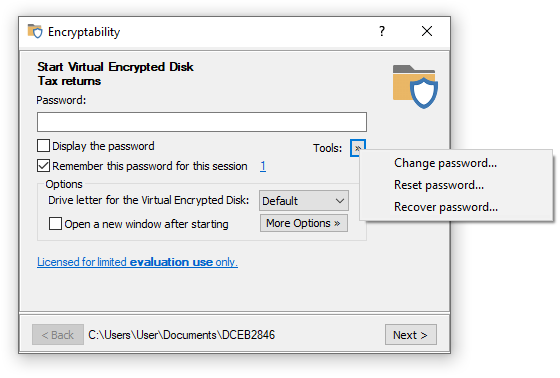
Task: Expand the Drive letter Default dropdown
Action: click(x=304, y=200)
